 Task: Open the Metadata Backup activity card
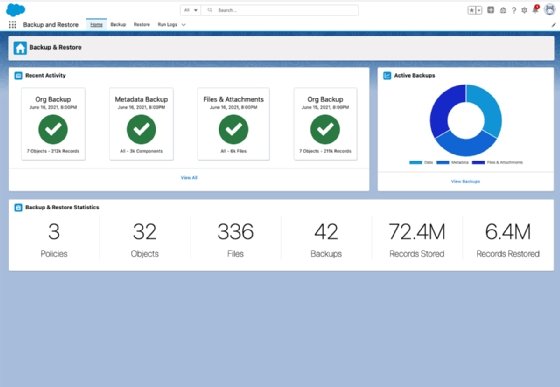141,124
